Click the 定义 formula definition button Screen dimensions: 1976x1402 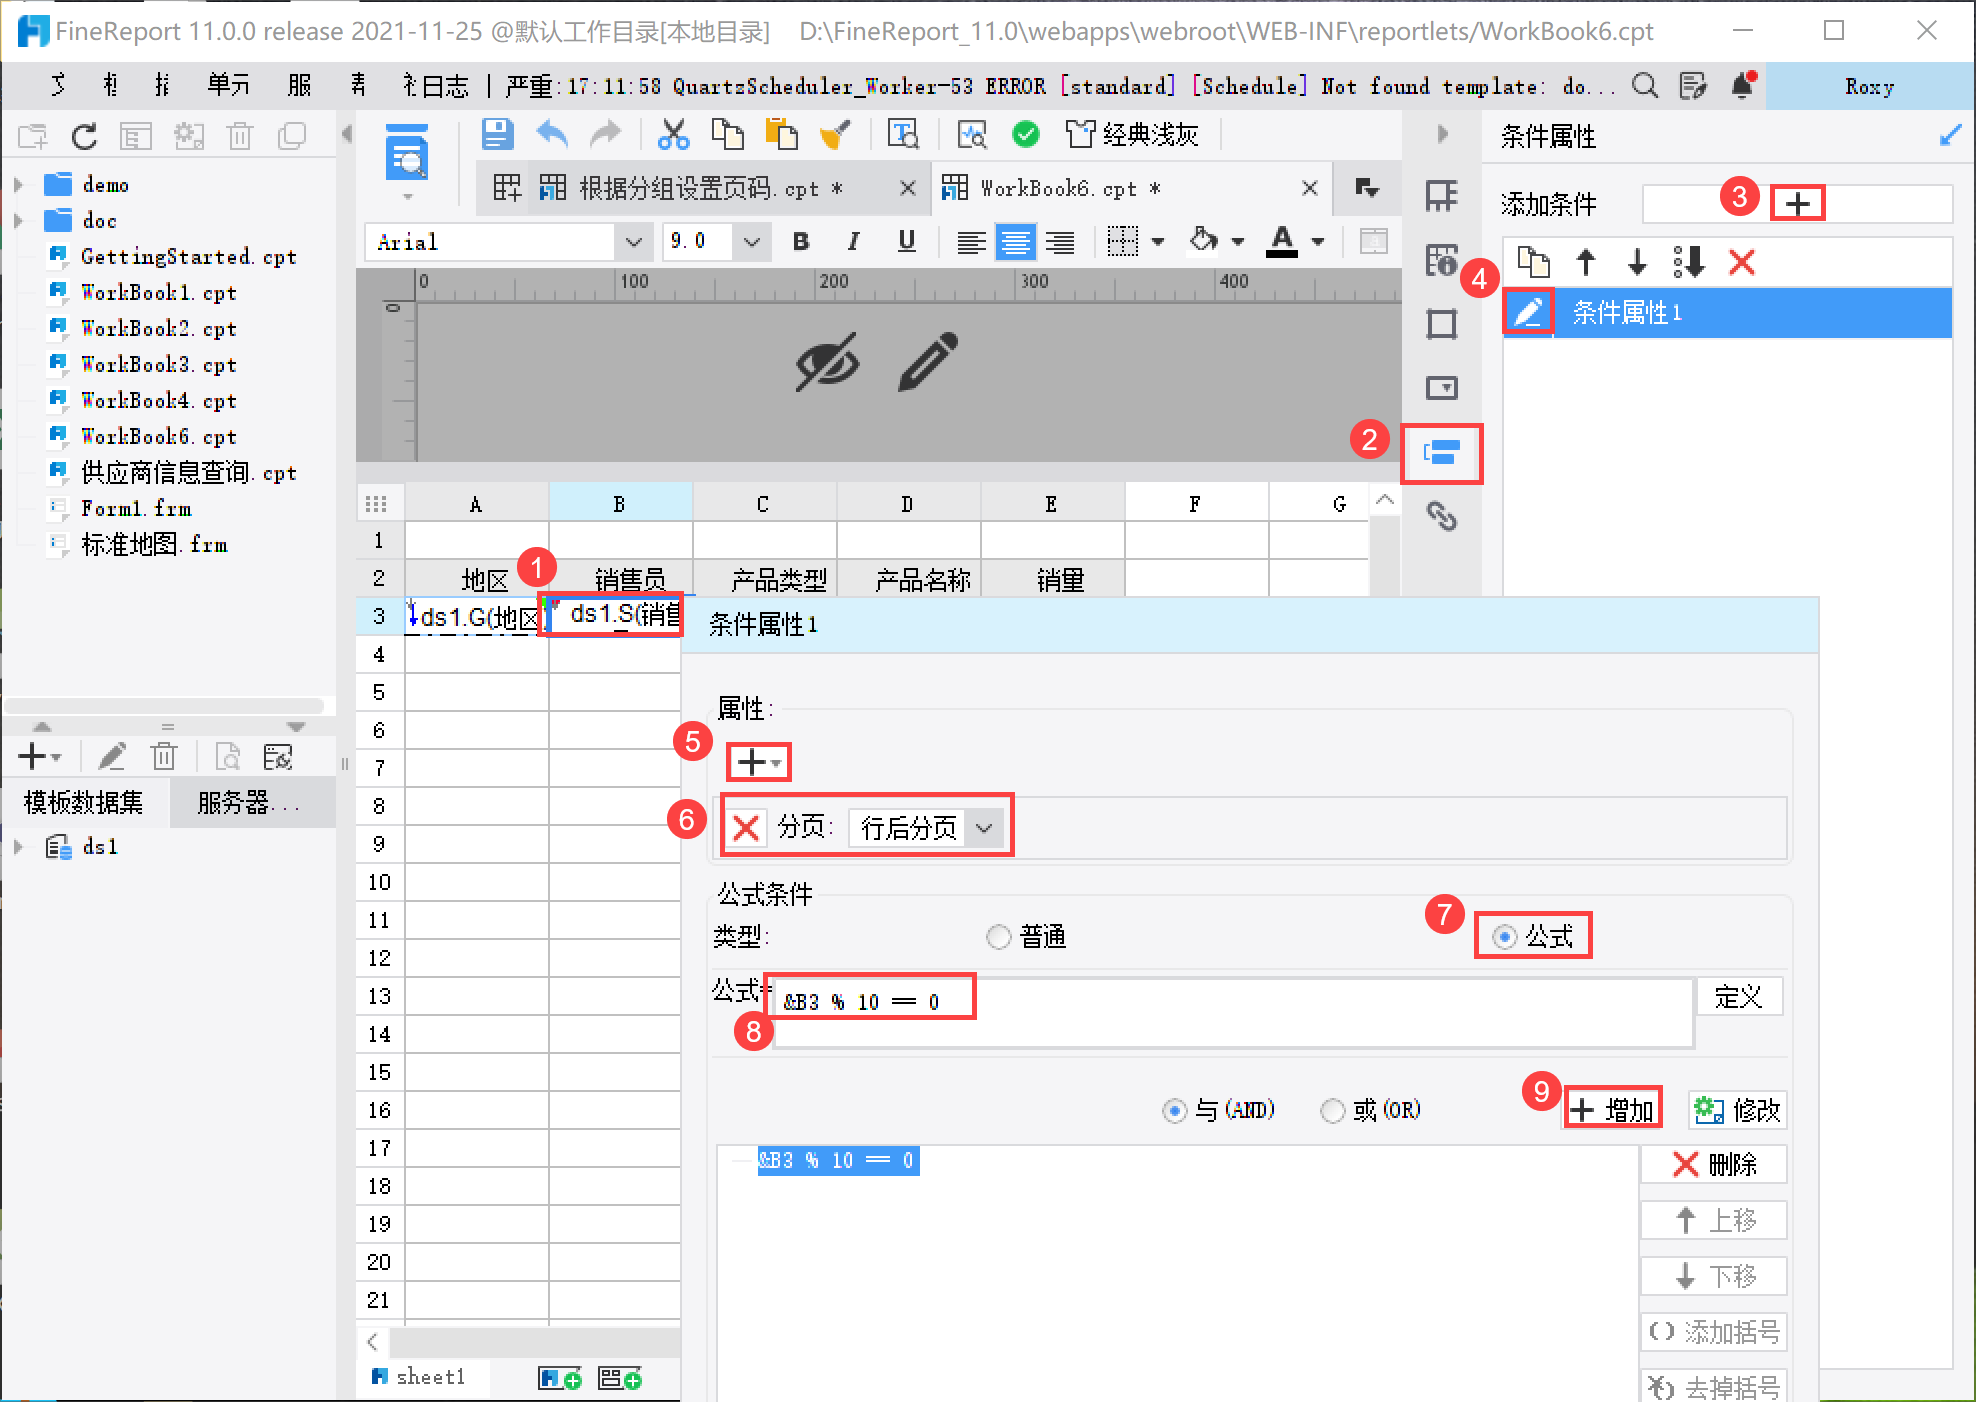click(x=1739, y=997)
